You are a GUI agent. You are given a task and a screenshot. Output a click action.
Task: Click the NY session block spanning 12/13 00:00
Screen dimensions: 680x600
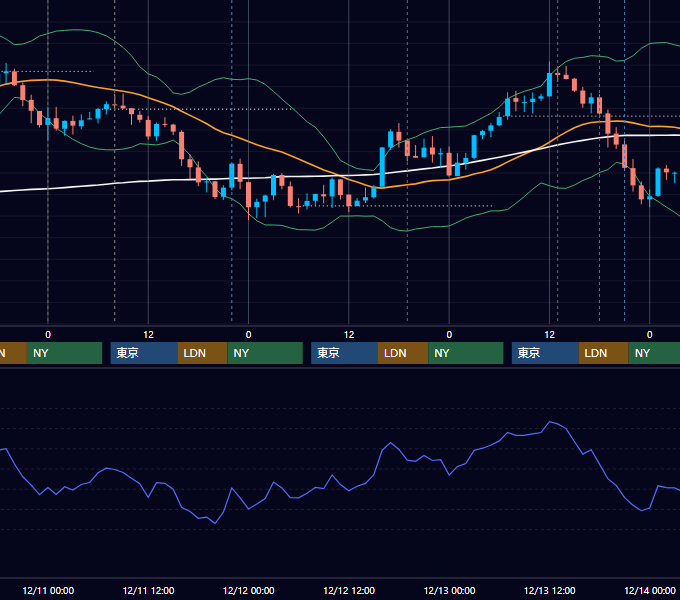coord(466,353)
